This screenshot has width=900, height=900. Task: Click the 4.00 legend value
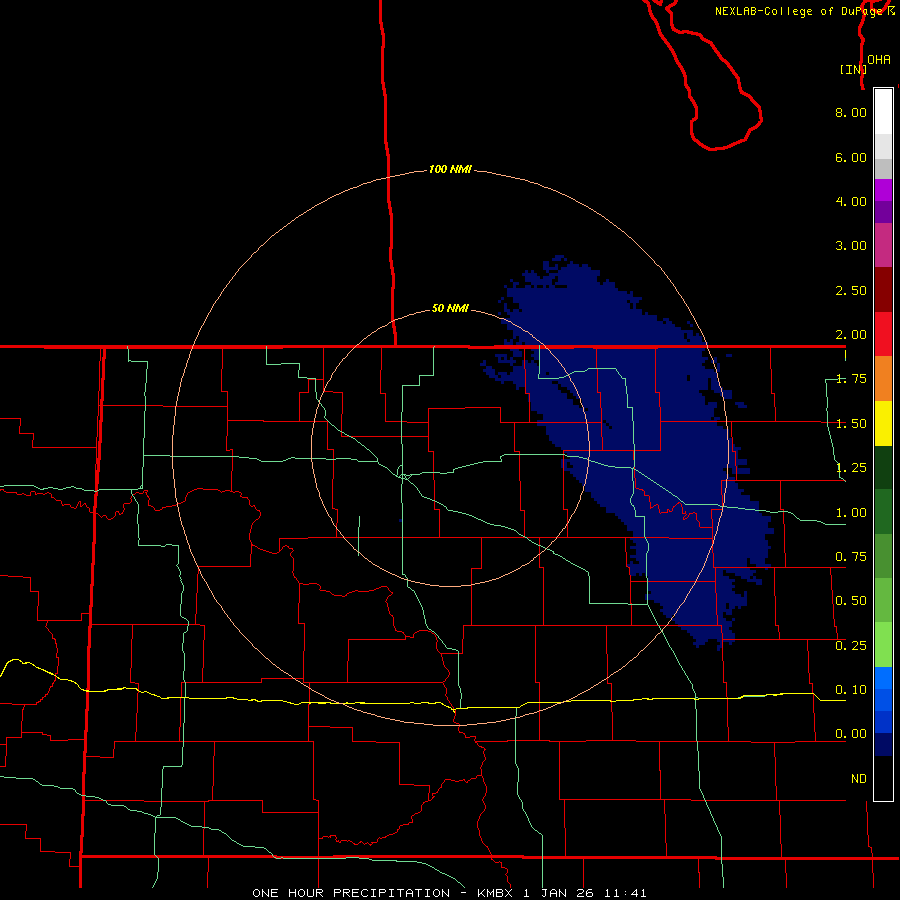851,201
